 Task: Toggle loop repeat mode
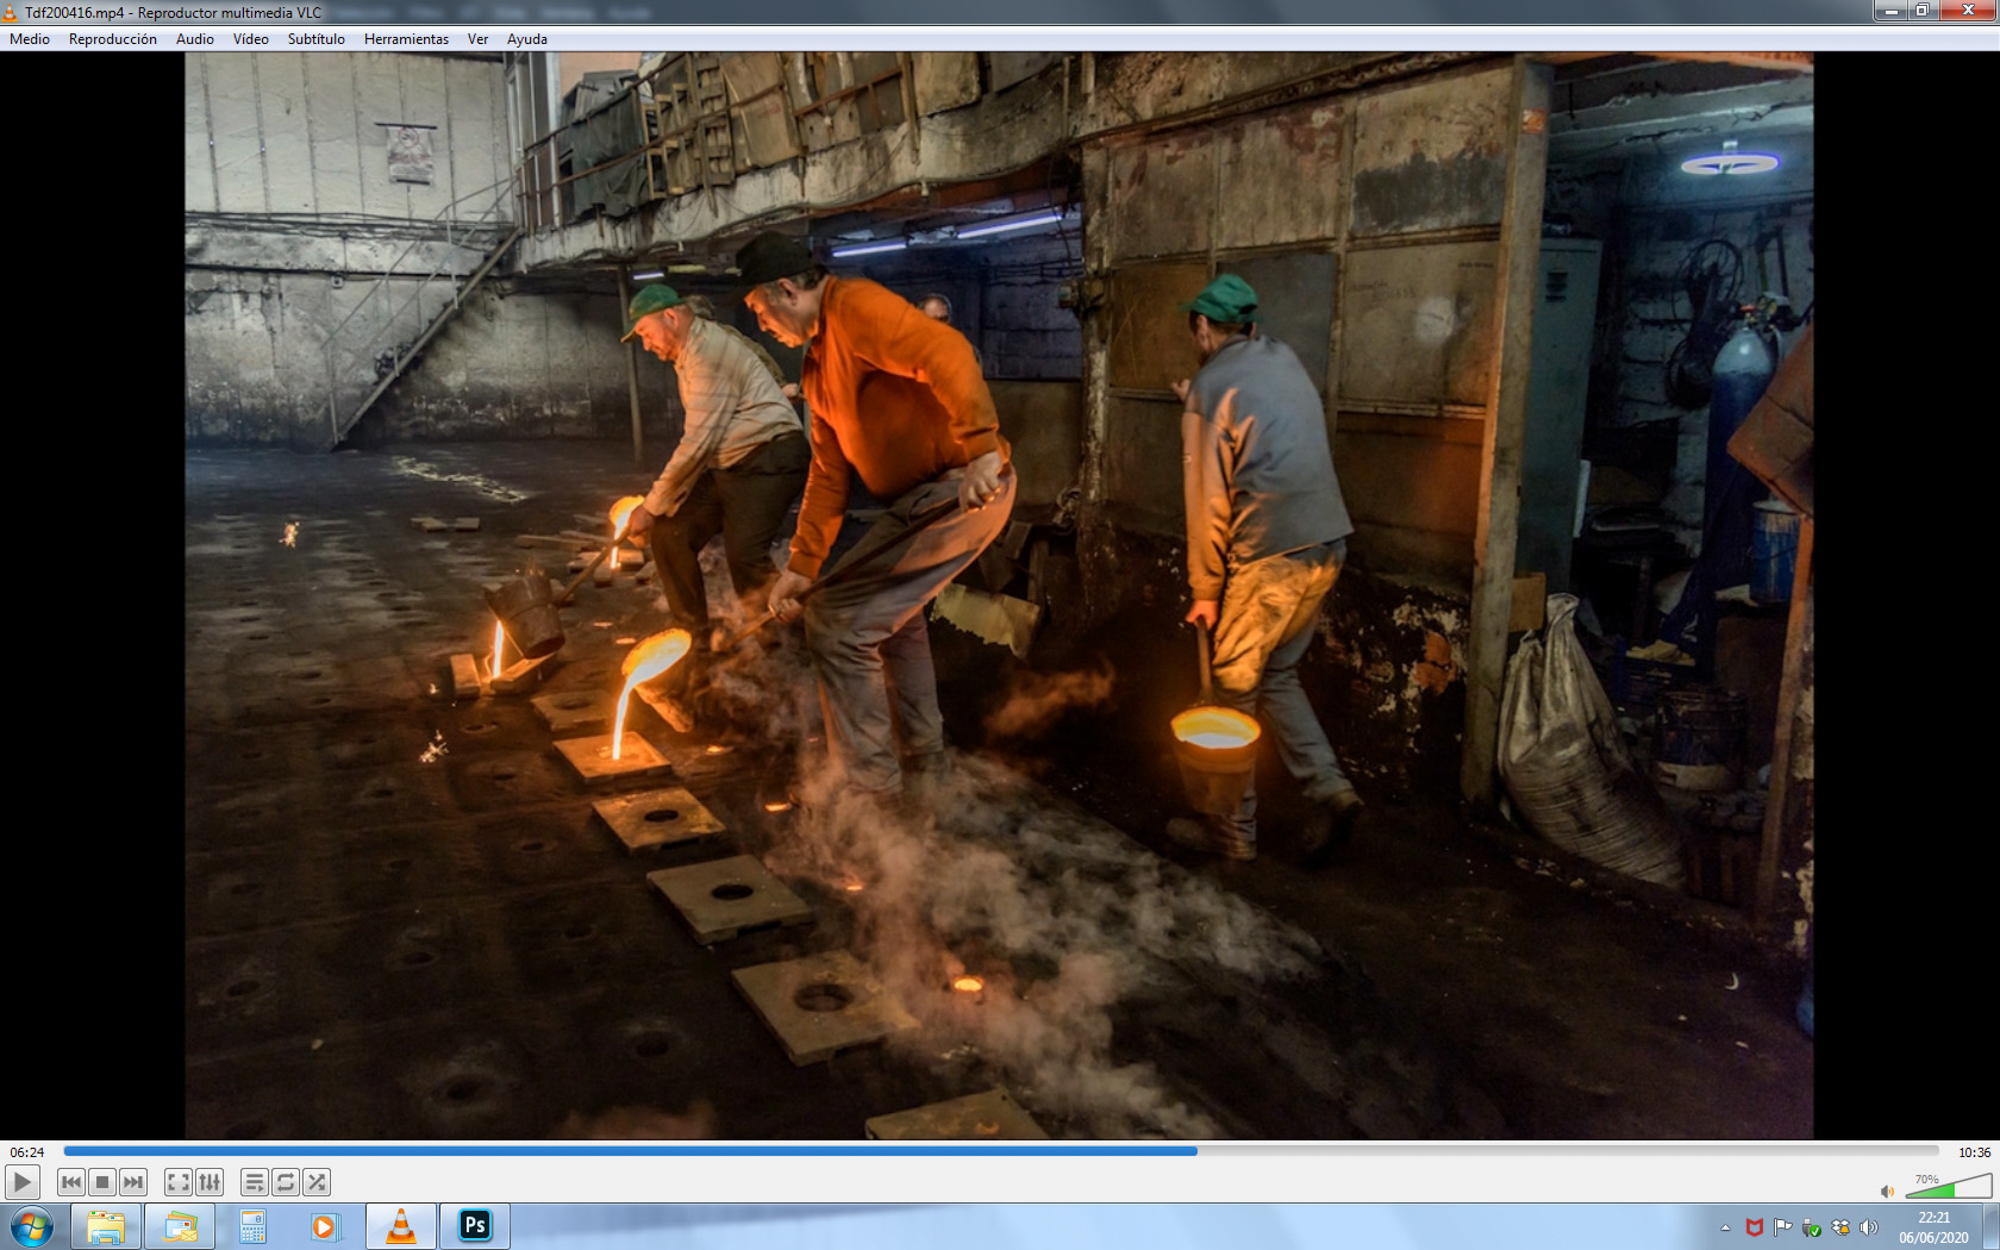pos(285,1183)
